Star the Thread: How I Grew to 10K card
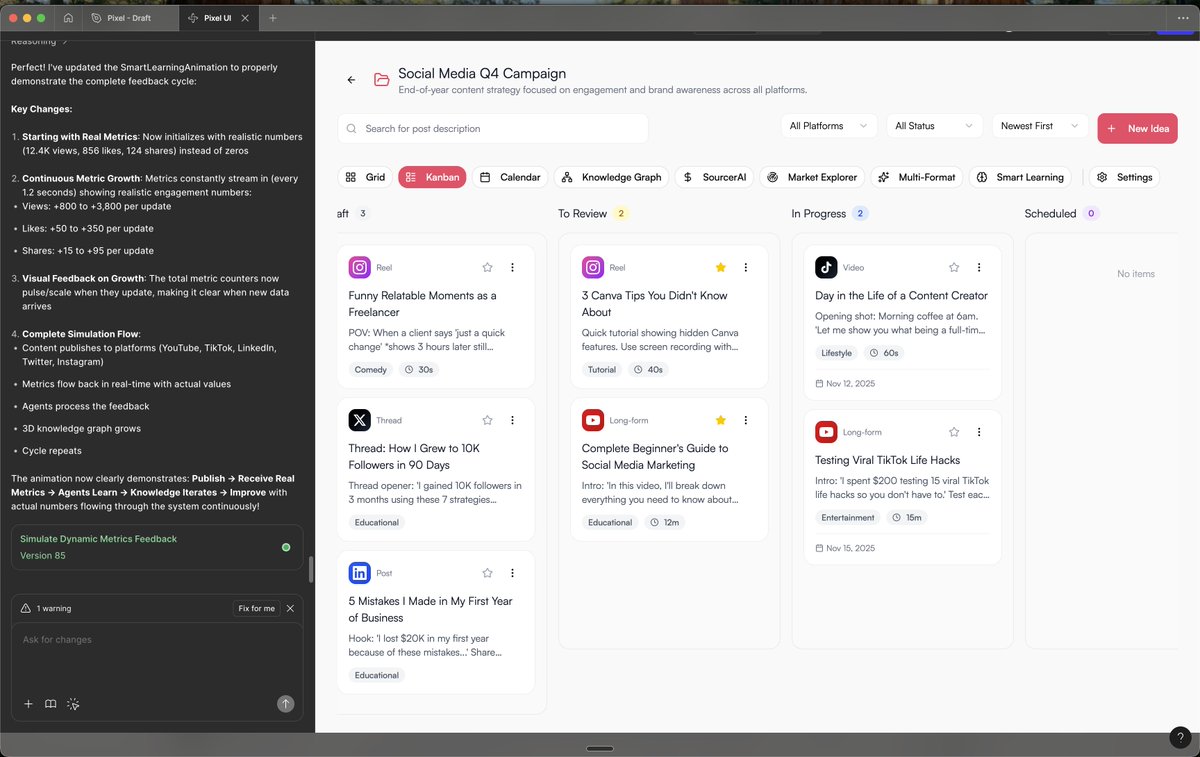 [487, 420]
